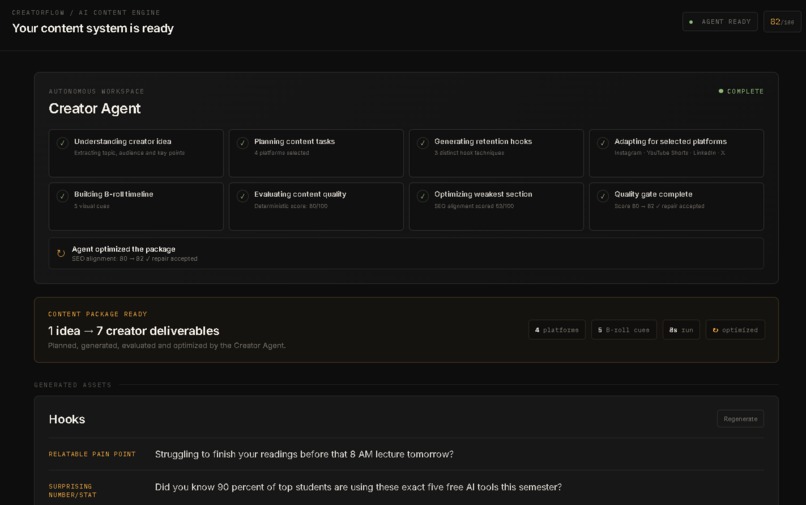
Task: Click Deterministic score: 80/100 subtitle
Action: [291, 206]
